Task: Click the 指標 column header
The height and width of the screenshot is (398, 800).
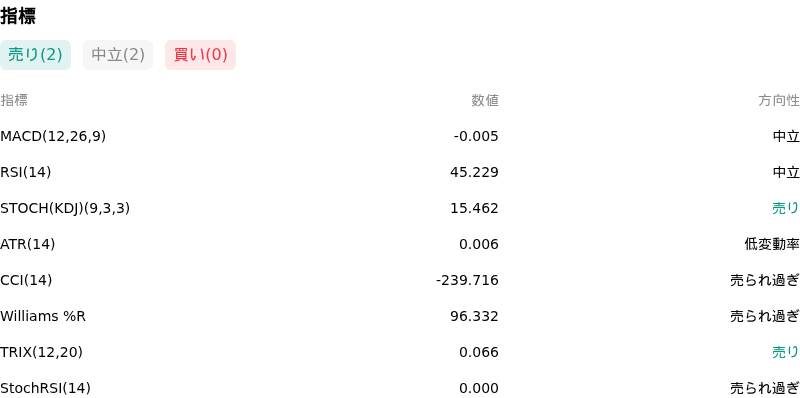Action: tap(14, 101)
